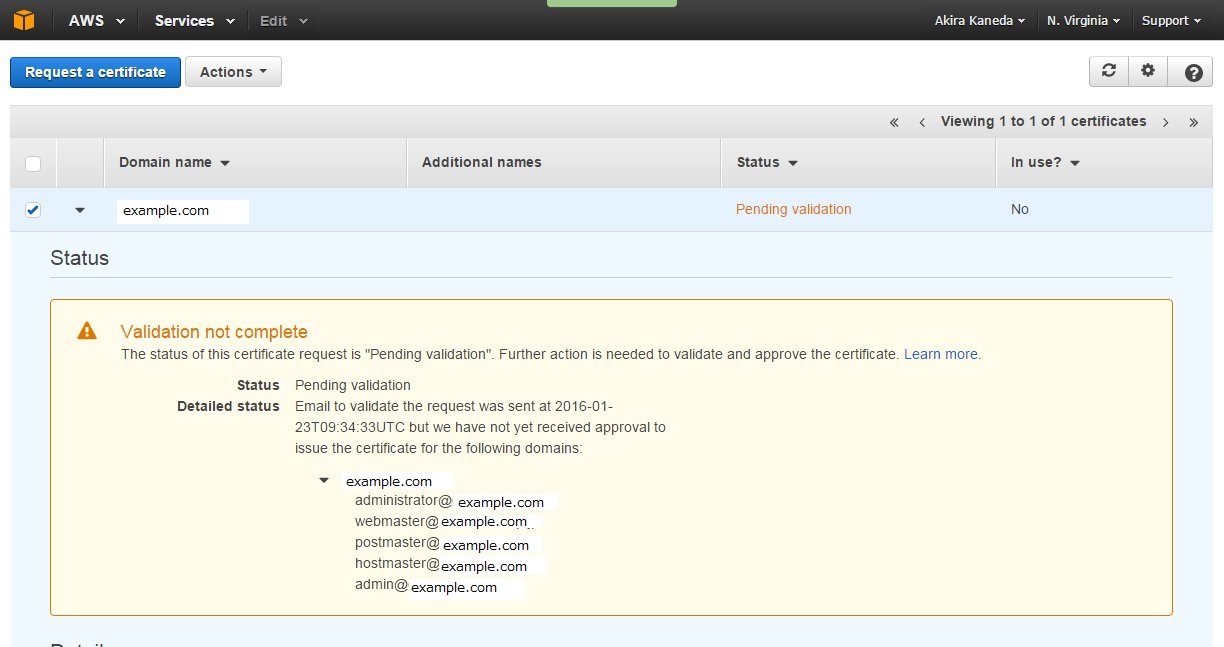Click the AWS orange cube logo
Viewport: 1224px width, 647px height.
(23, 20)
